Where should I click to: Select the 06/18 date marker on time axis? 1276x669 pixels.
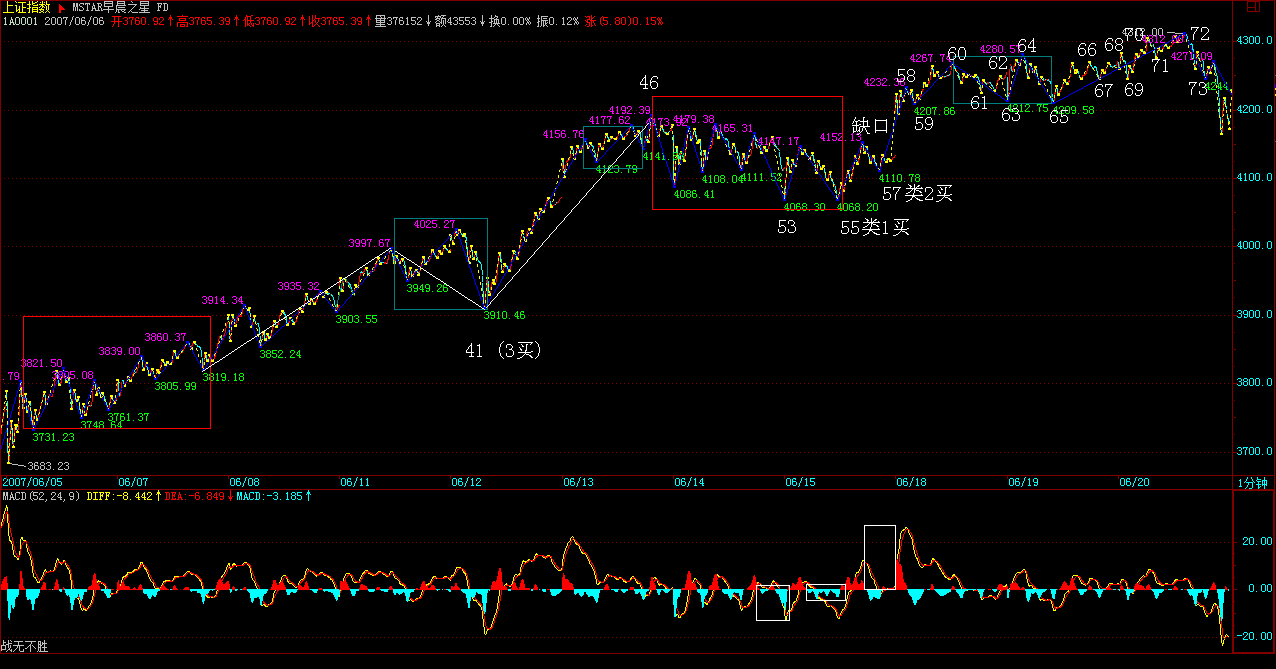[910, 482]
